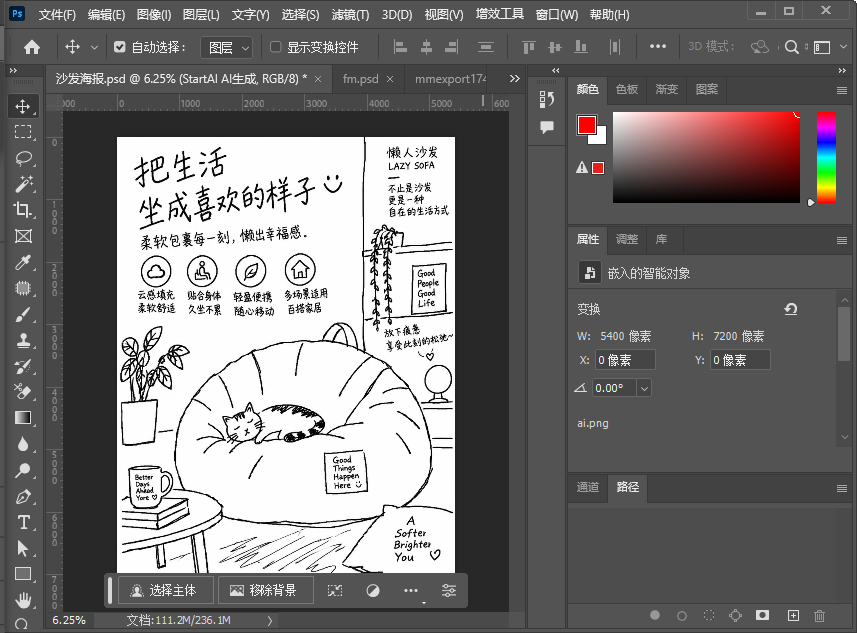Toggle 自动选择 checkbox
The height and width of the screenshot is (633, 857).
120,47
